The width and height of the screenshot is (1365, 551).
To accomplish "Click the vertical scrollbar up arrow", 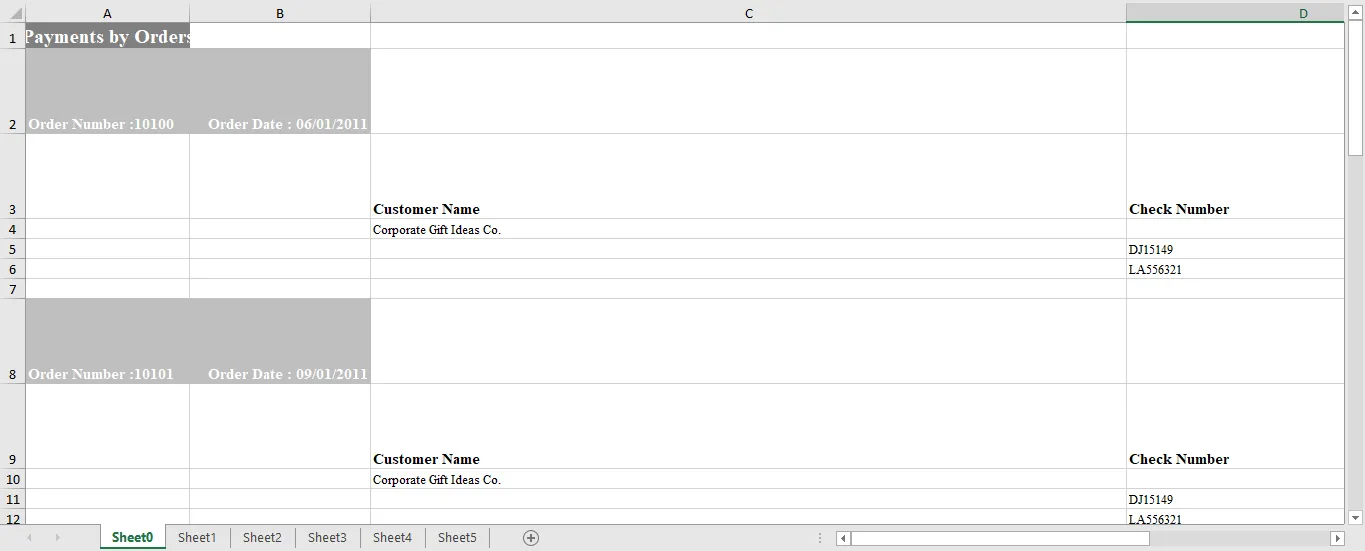I will pyautogui.click(x=1355, y=12).
